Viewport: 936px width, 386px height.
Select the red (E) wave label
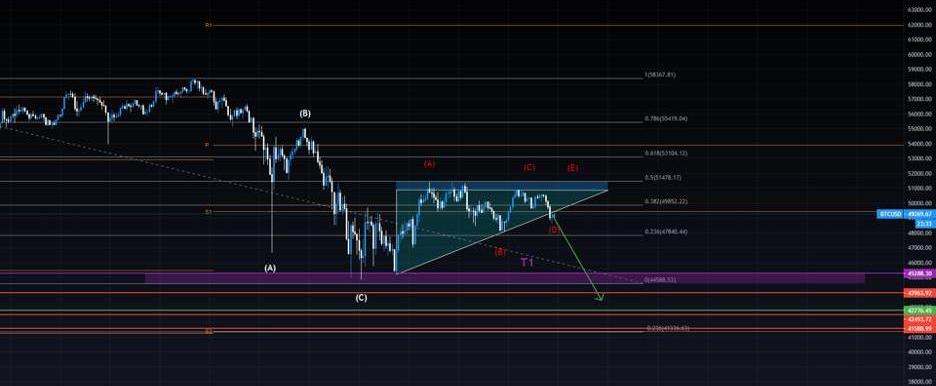tap(572, 168)
